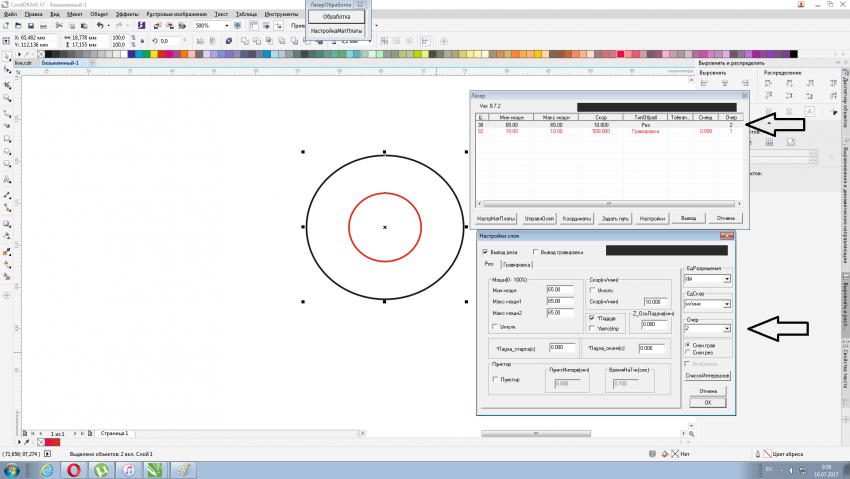Click the 'Скор(м/мин)' speed input field
Screen dimensions: 850x479
click(657, 301)
